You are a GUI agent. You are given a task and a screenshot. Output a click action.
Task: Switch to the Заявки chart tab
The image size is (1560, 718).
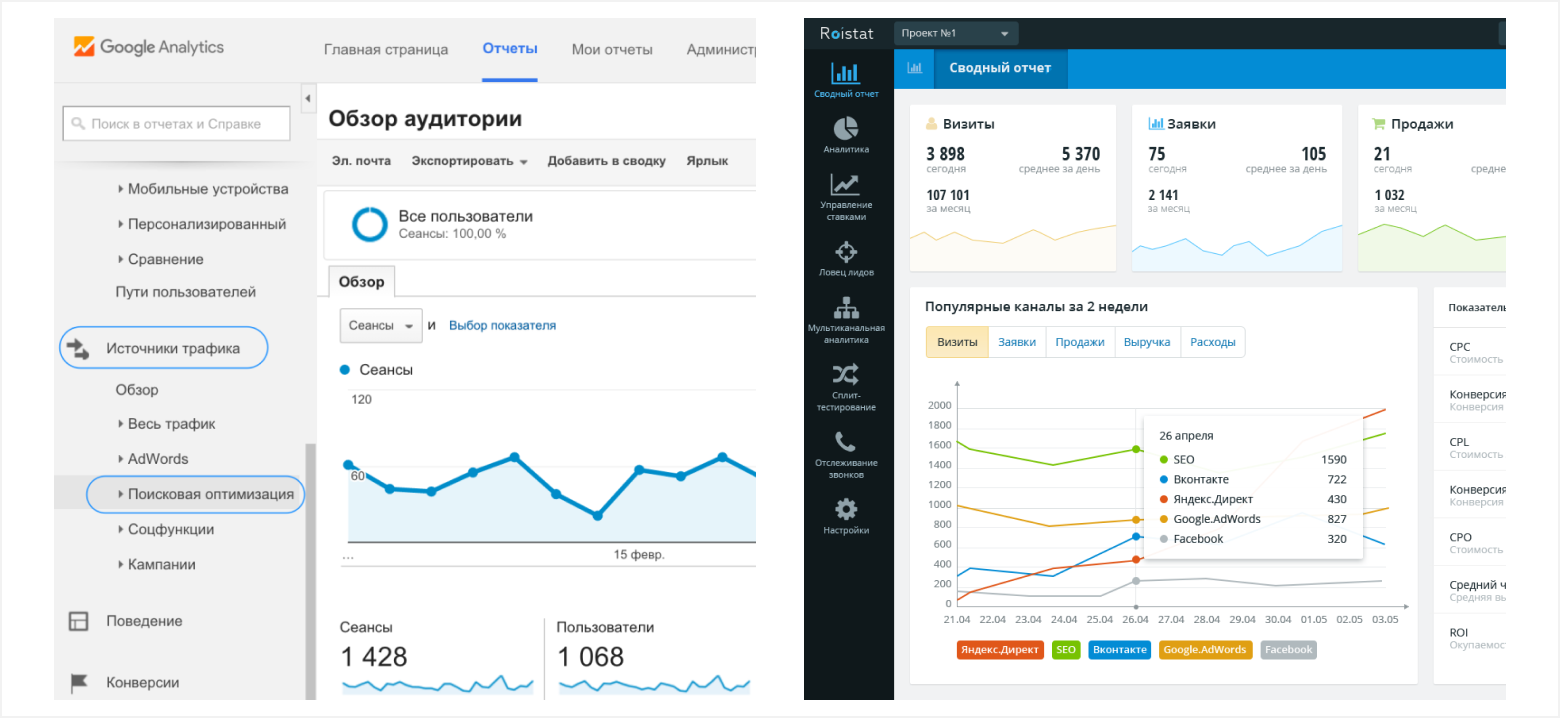1017,342
